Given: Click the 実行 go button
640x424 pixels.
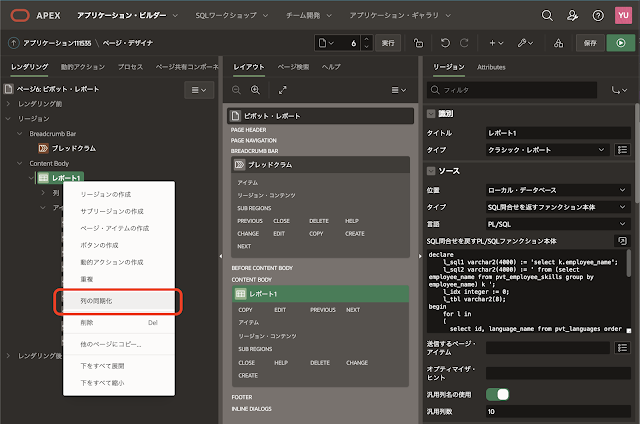Looking at the screenshot, I should pos(388,43).
